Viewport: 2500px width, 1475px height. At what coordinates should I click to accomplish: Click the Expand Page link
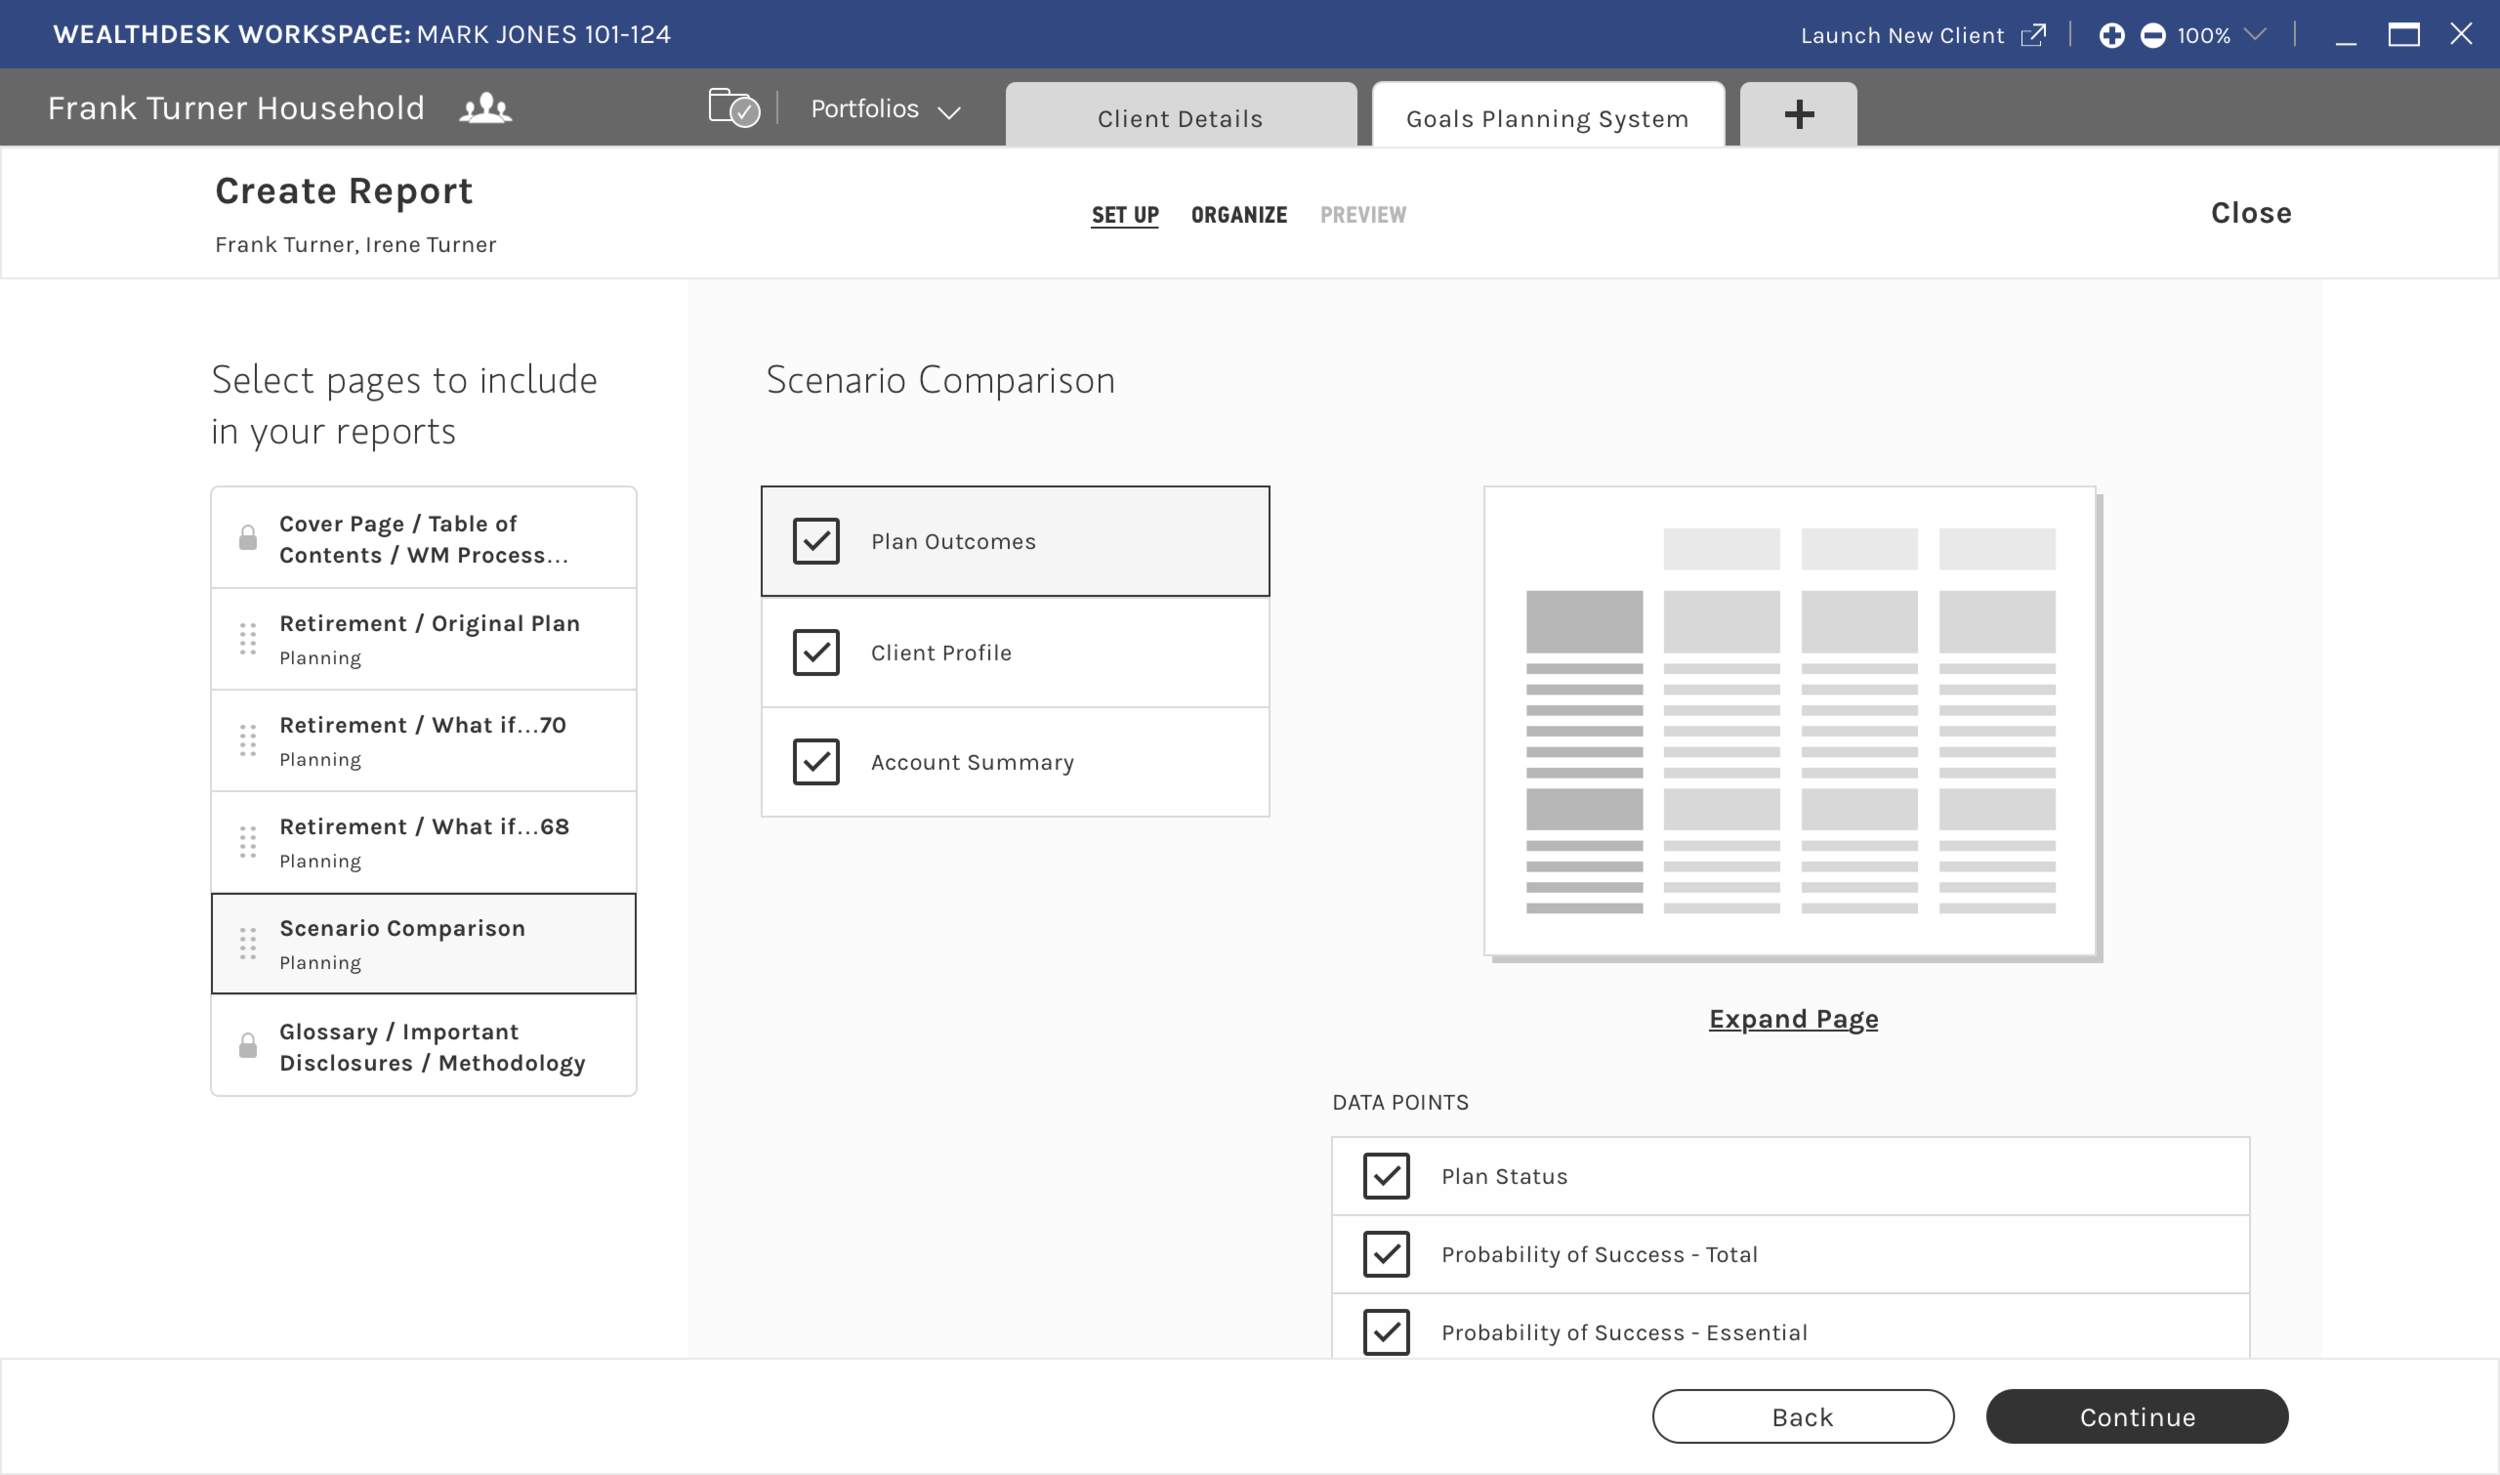[1792, 1019]
